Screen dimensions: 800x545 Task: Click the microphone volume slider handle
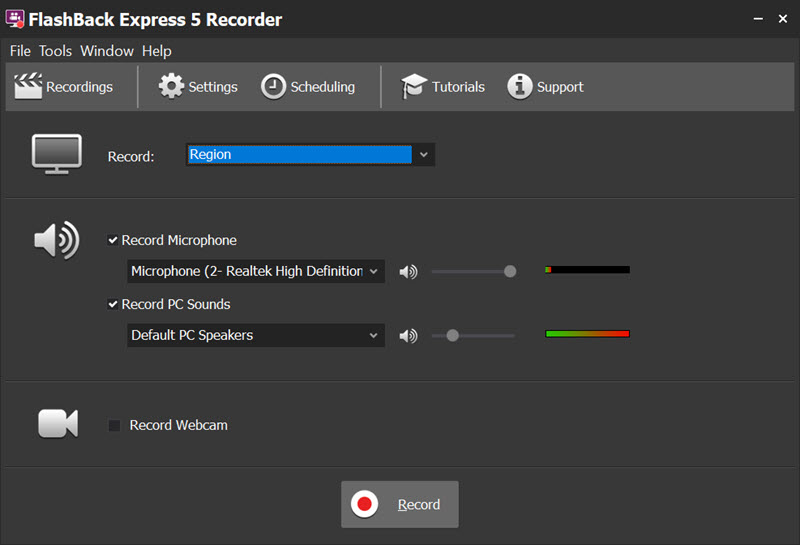tap(510, 271)
